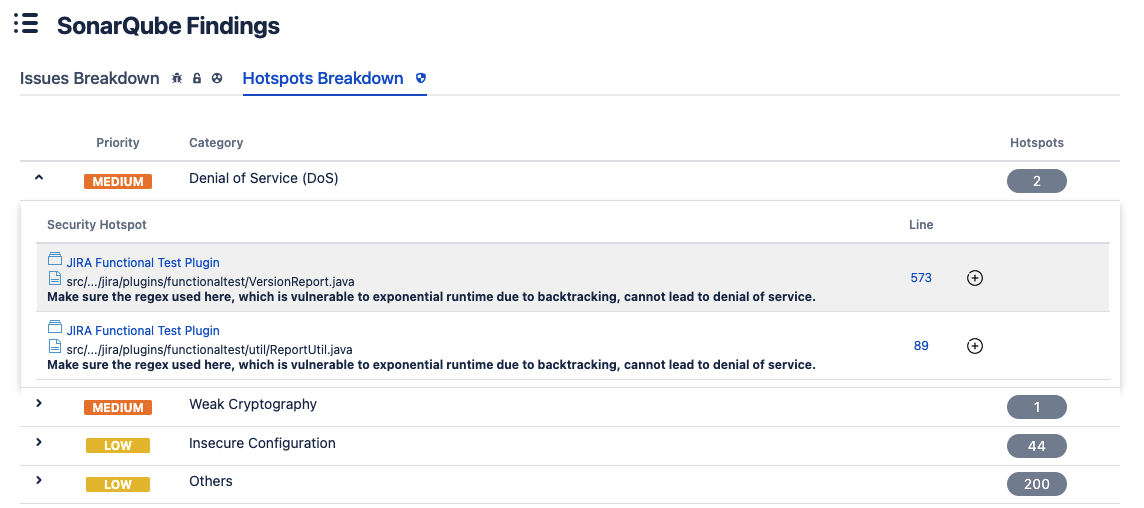Expand the Others category
This screenshot has width=1144, height=508.
tap(39, 480)
